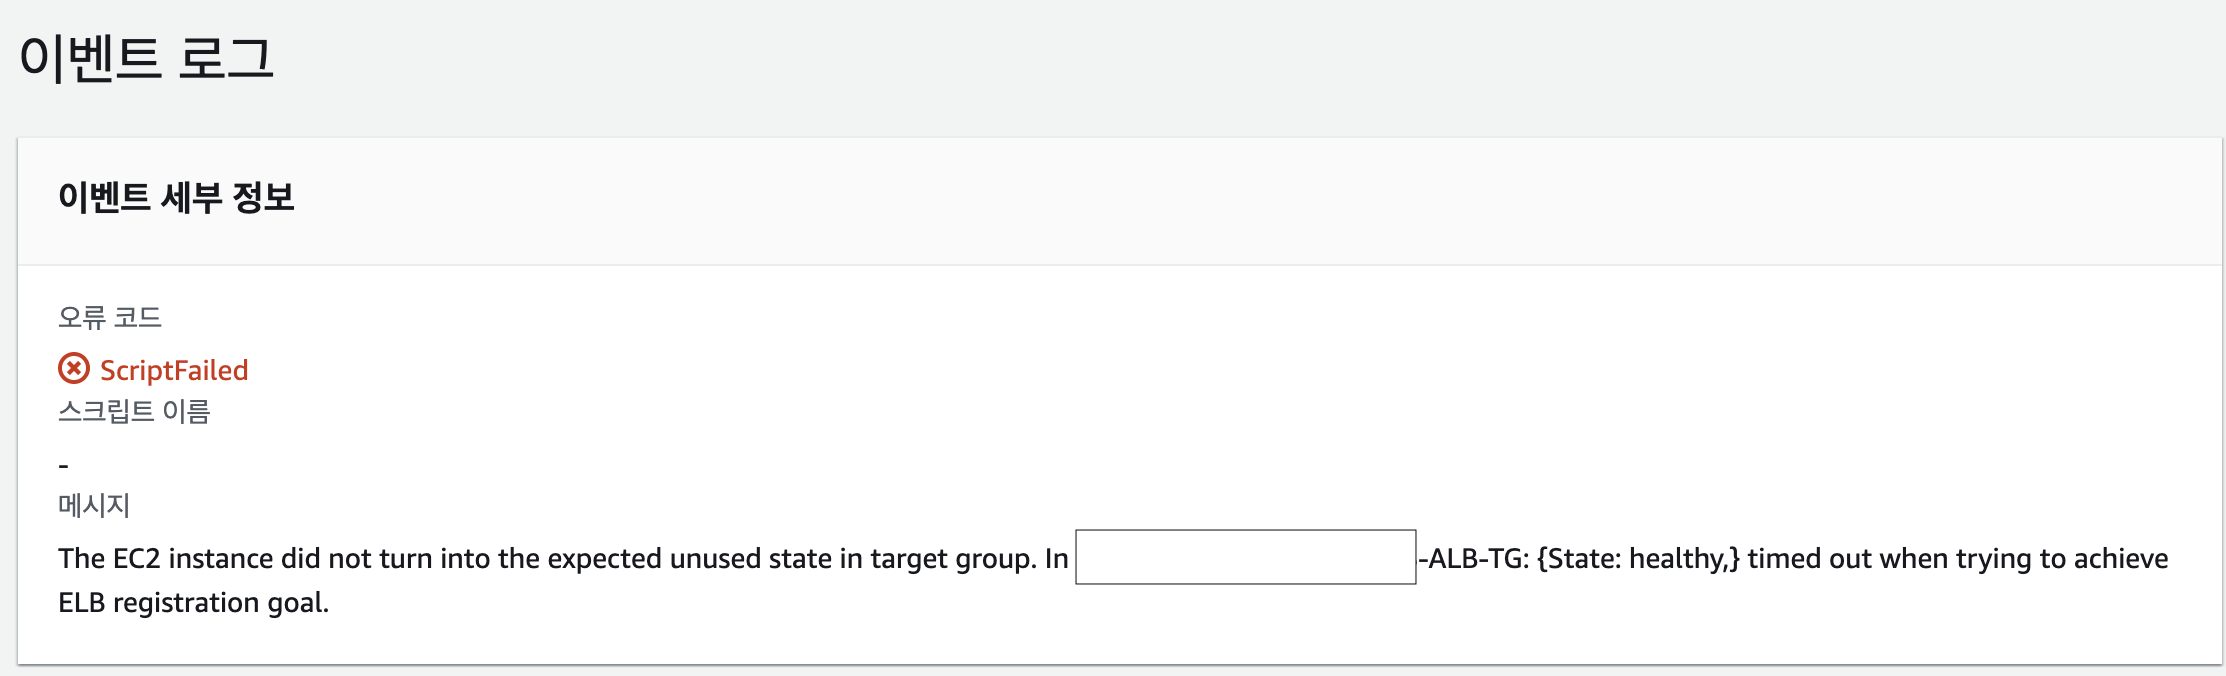Click the {State: healthy,} text

point(1638,558)
